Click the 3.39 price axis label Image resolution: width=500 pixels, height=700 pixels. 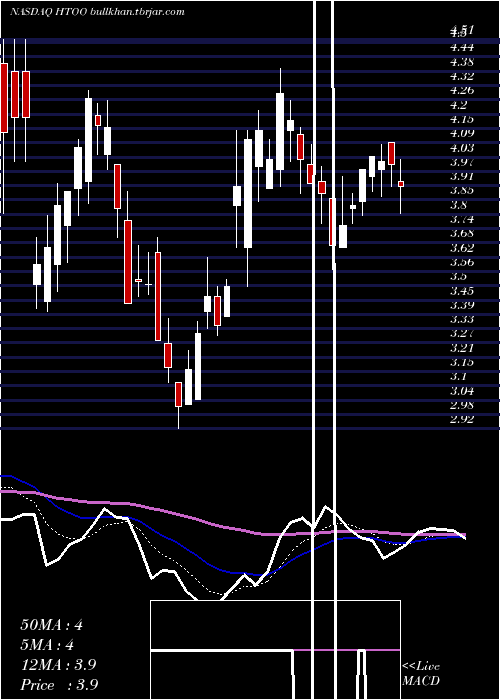[462, 305]
